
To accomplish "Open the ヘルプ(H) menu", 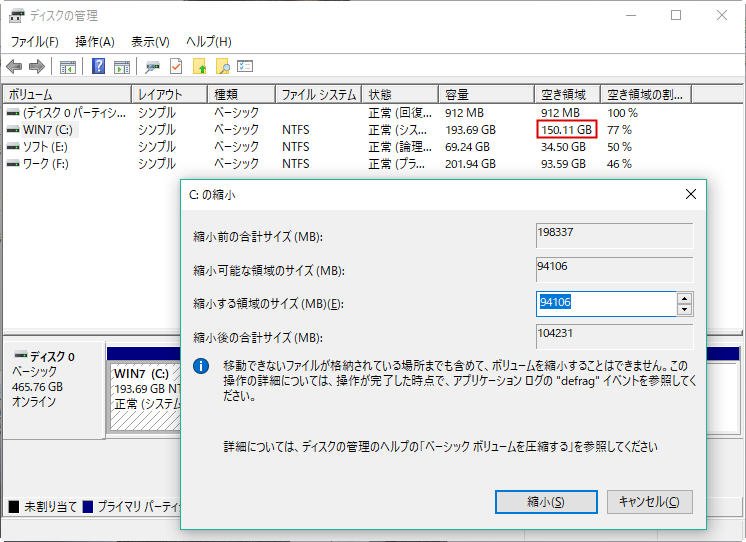I will (x=209, y=42).
